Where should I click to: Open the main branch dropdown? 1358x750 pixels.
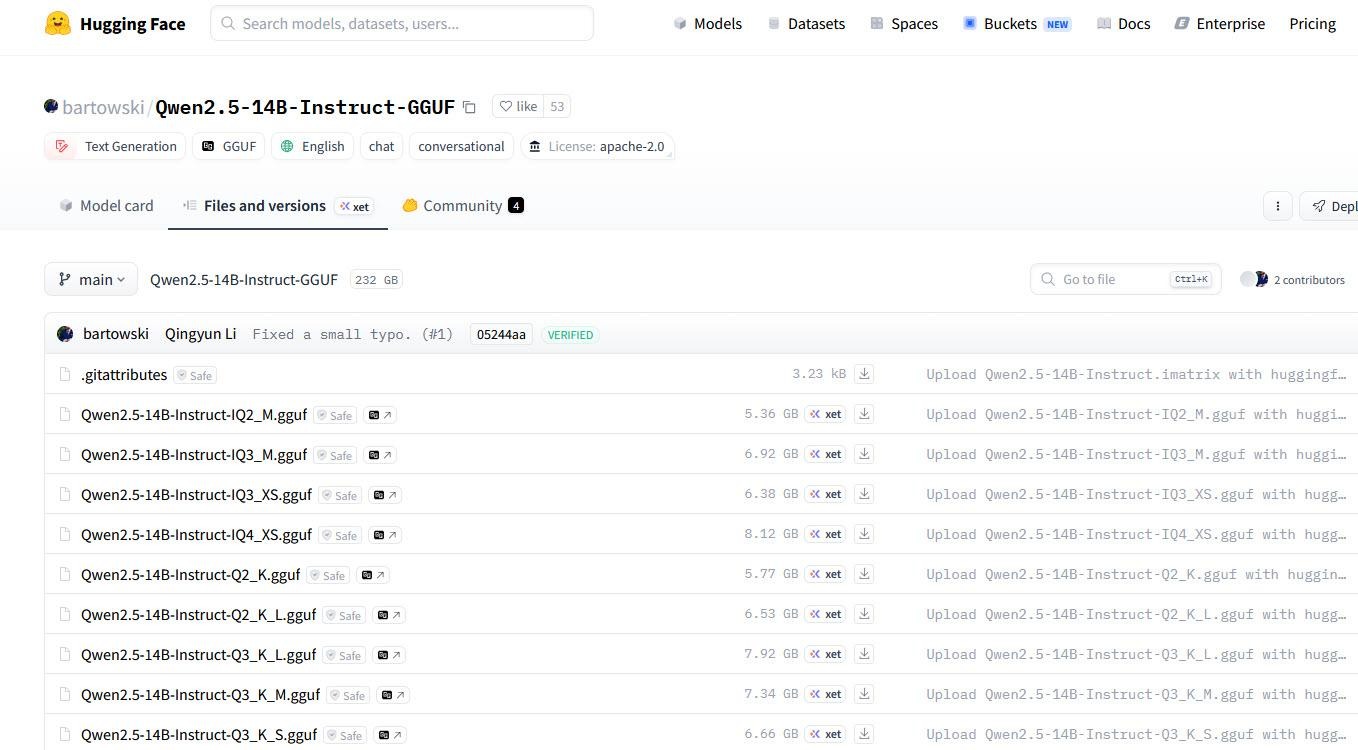coord(91,280)
